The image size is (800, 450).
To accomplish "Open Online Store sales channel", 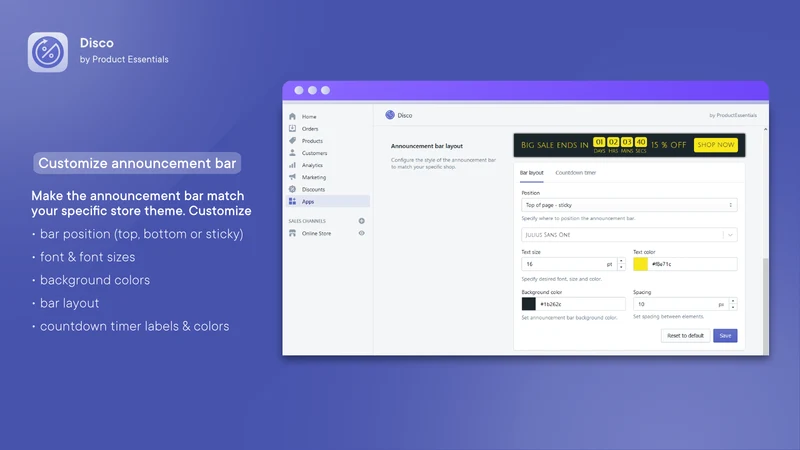I will (x=316, y=233).
